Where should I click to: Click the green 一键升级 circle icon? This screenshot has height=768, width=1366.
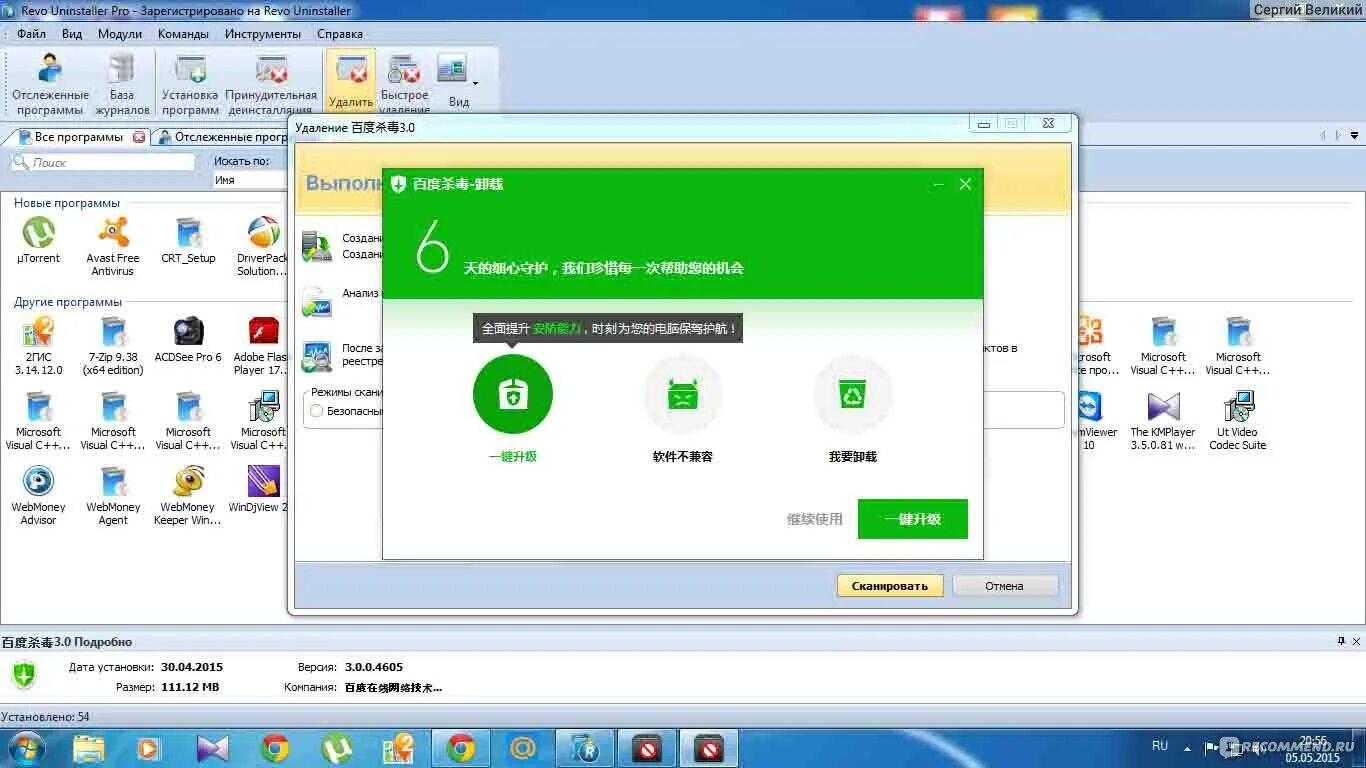point(513,394)
